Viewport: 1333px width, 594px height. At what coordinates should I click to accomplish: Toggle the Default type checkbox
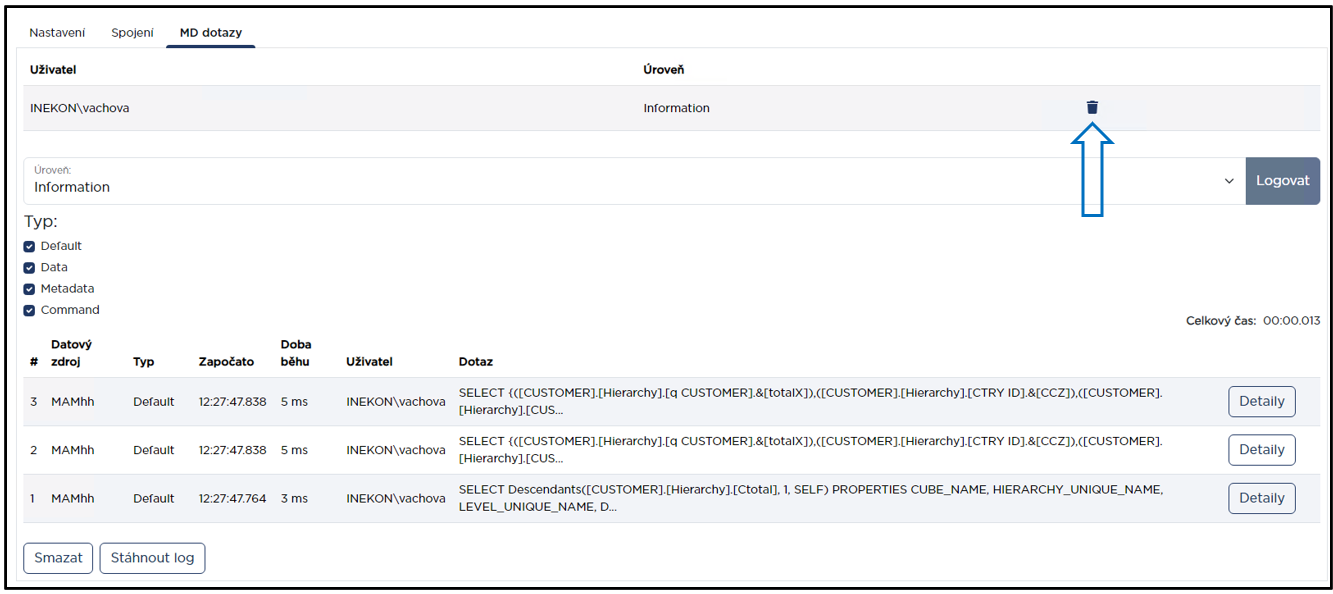tap(29, 246)
